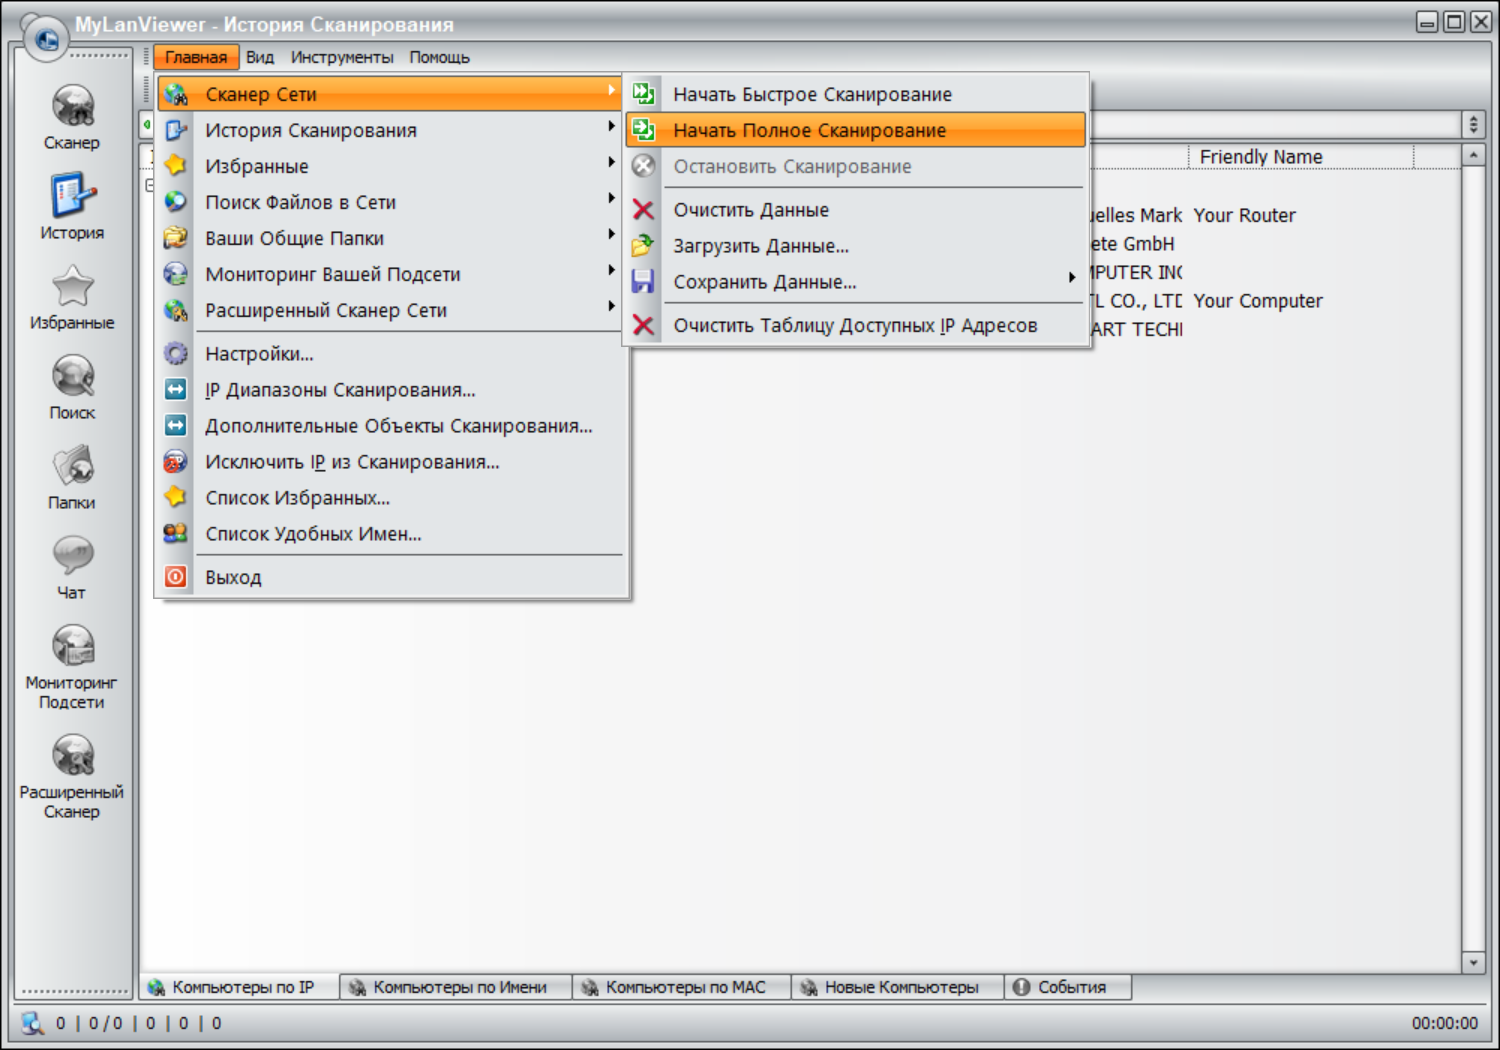The width and height of the screenshot is (1500, 1050).
Task: Switch to Компьютеры по MAC tab
Action: click(682, 987)
